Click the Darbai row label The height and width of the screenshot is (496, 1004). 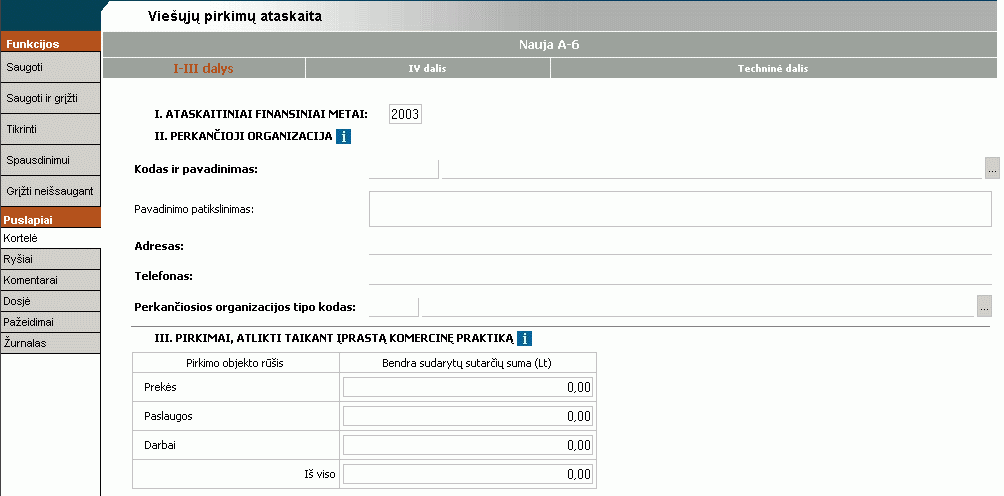pos(160,445)
